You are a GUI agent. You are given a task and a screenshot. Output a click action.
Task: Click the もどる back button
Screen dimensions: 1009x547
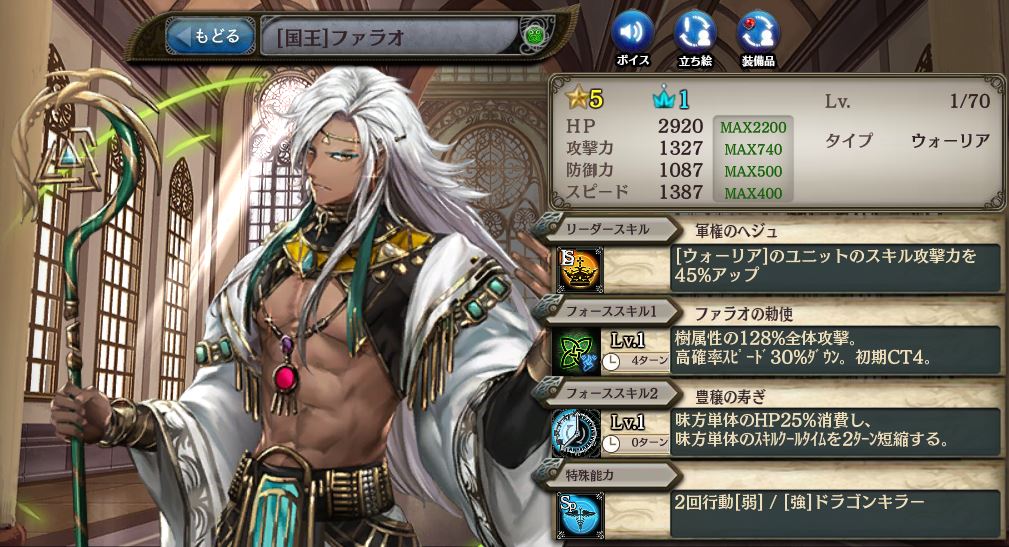pos(210,35)
